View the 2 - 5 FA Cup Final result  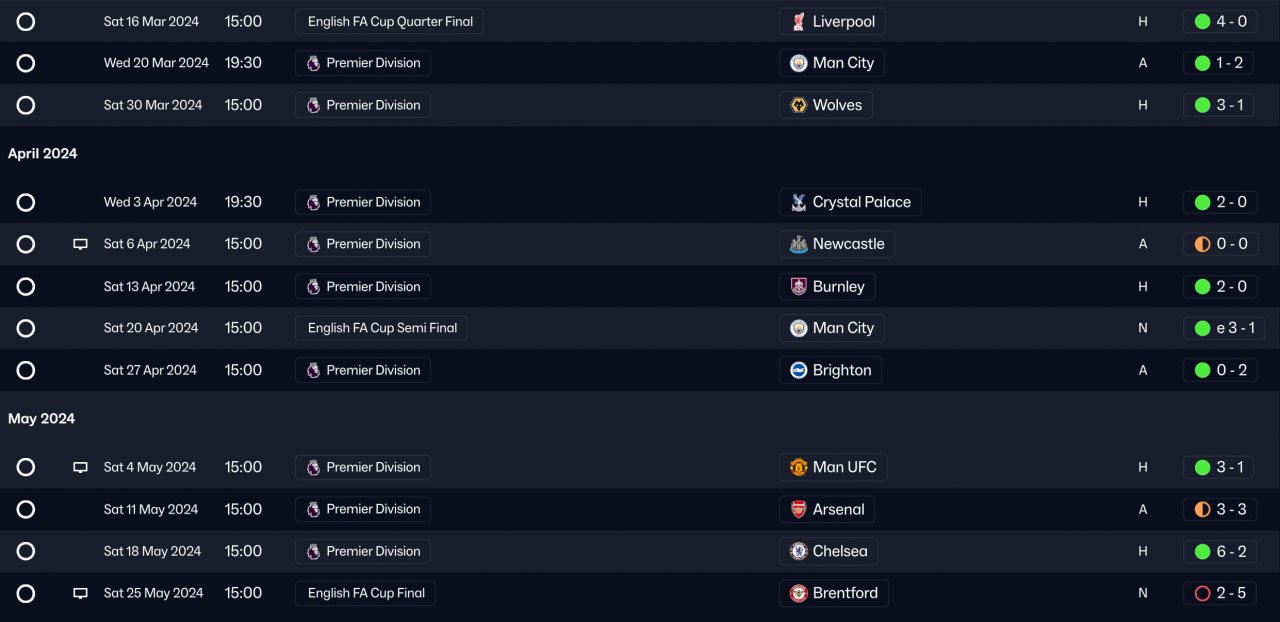click(1219, 593)
